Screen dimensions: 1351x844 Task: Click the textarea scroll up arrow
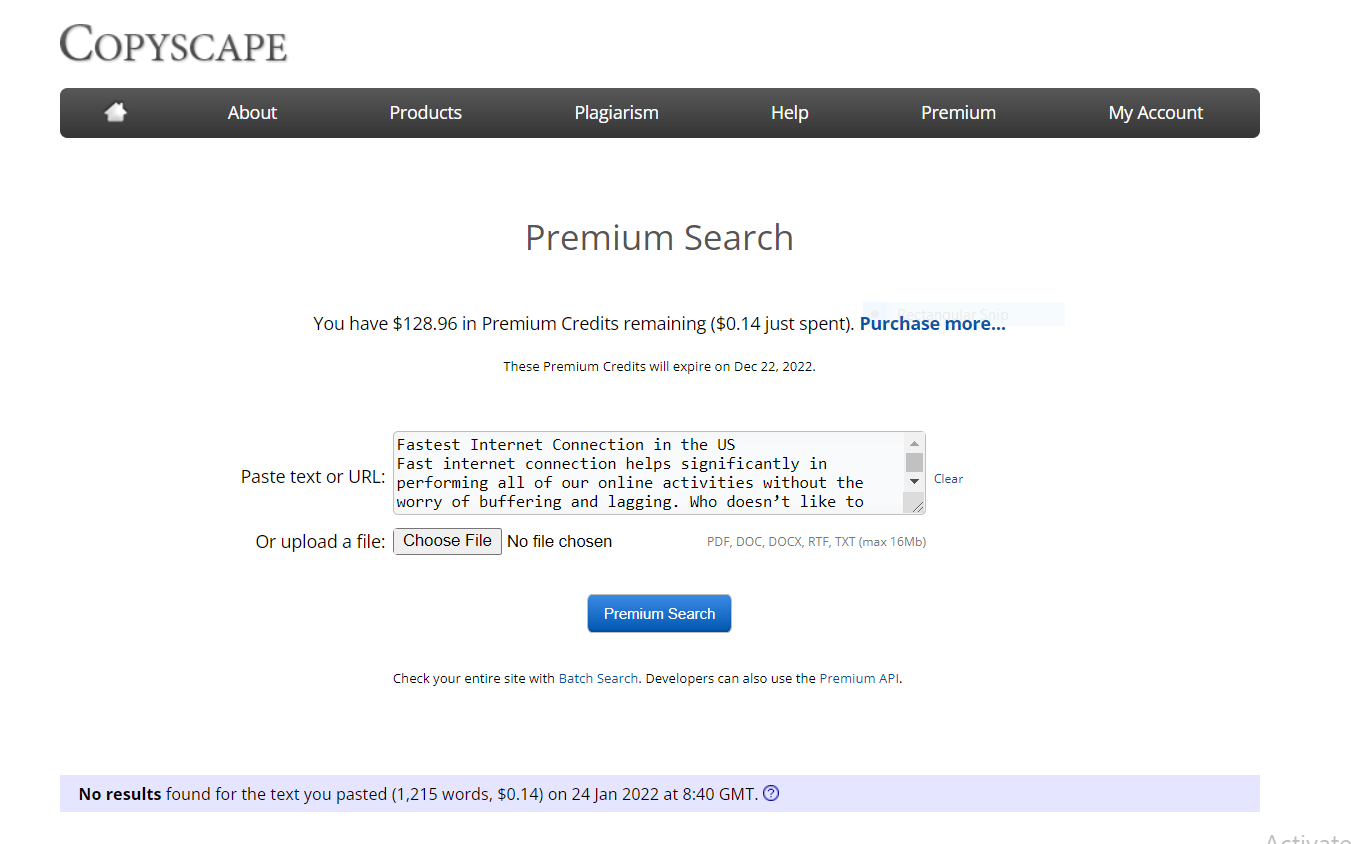pyautogui.click(x=914, y=443)
